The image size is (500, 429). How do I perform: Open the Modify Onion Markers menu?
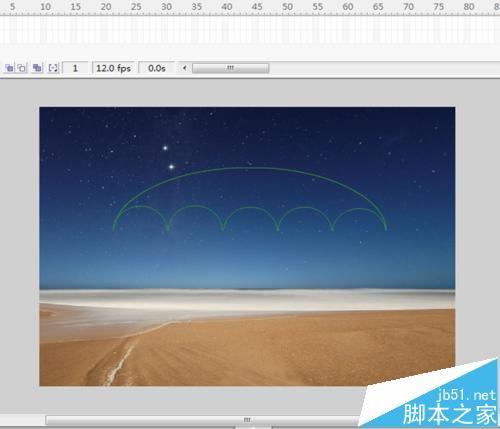coord(53,68)
